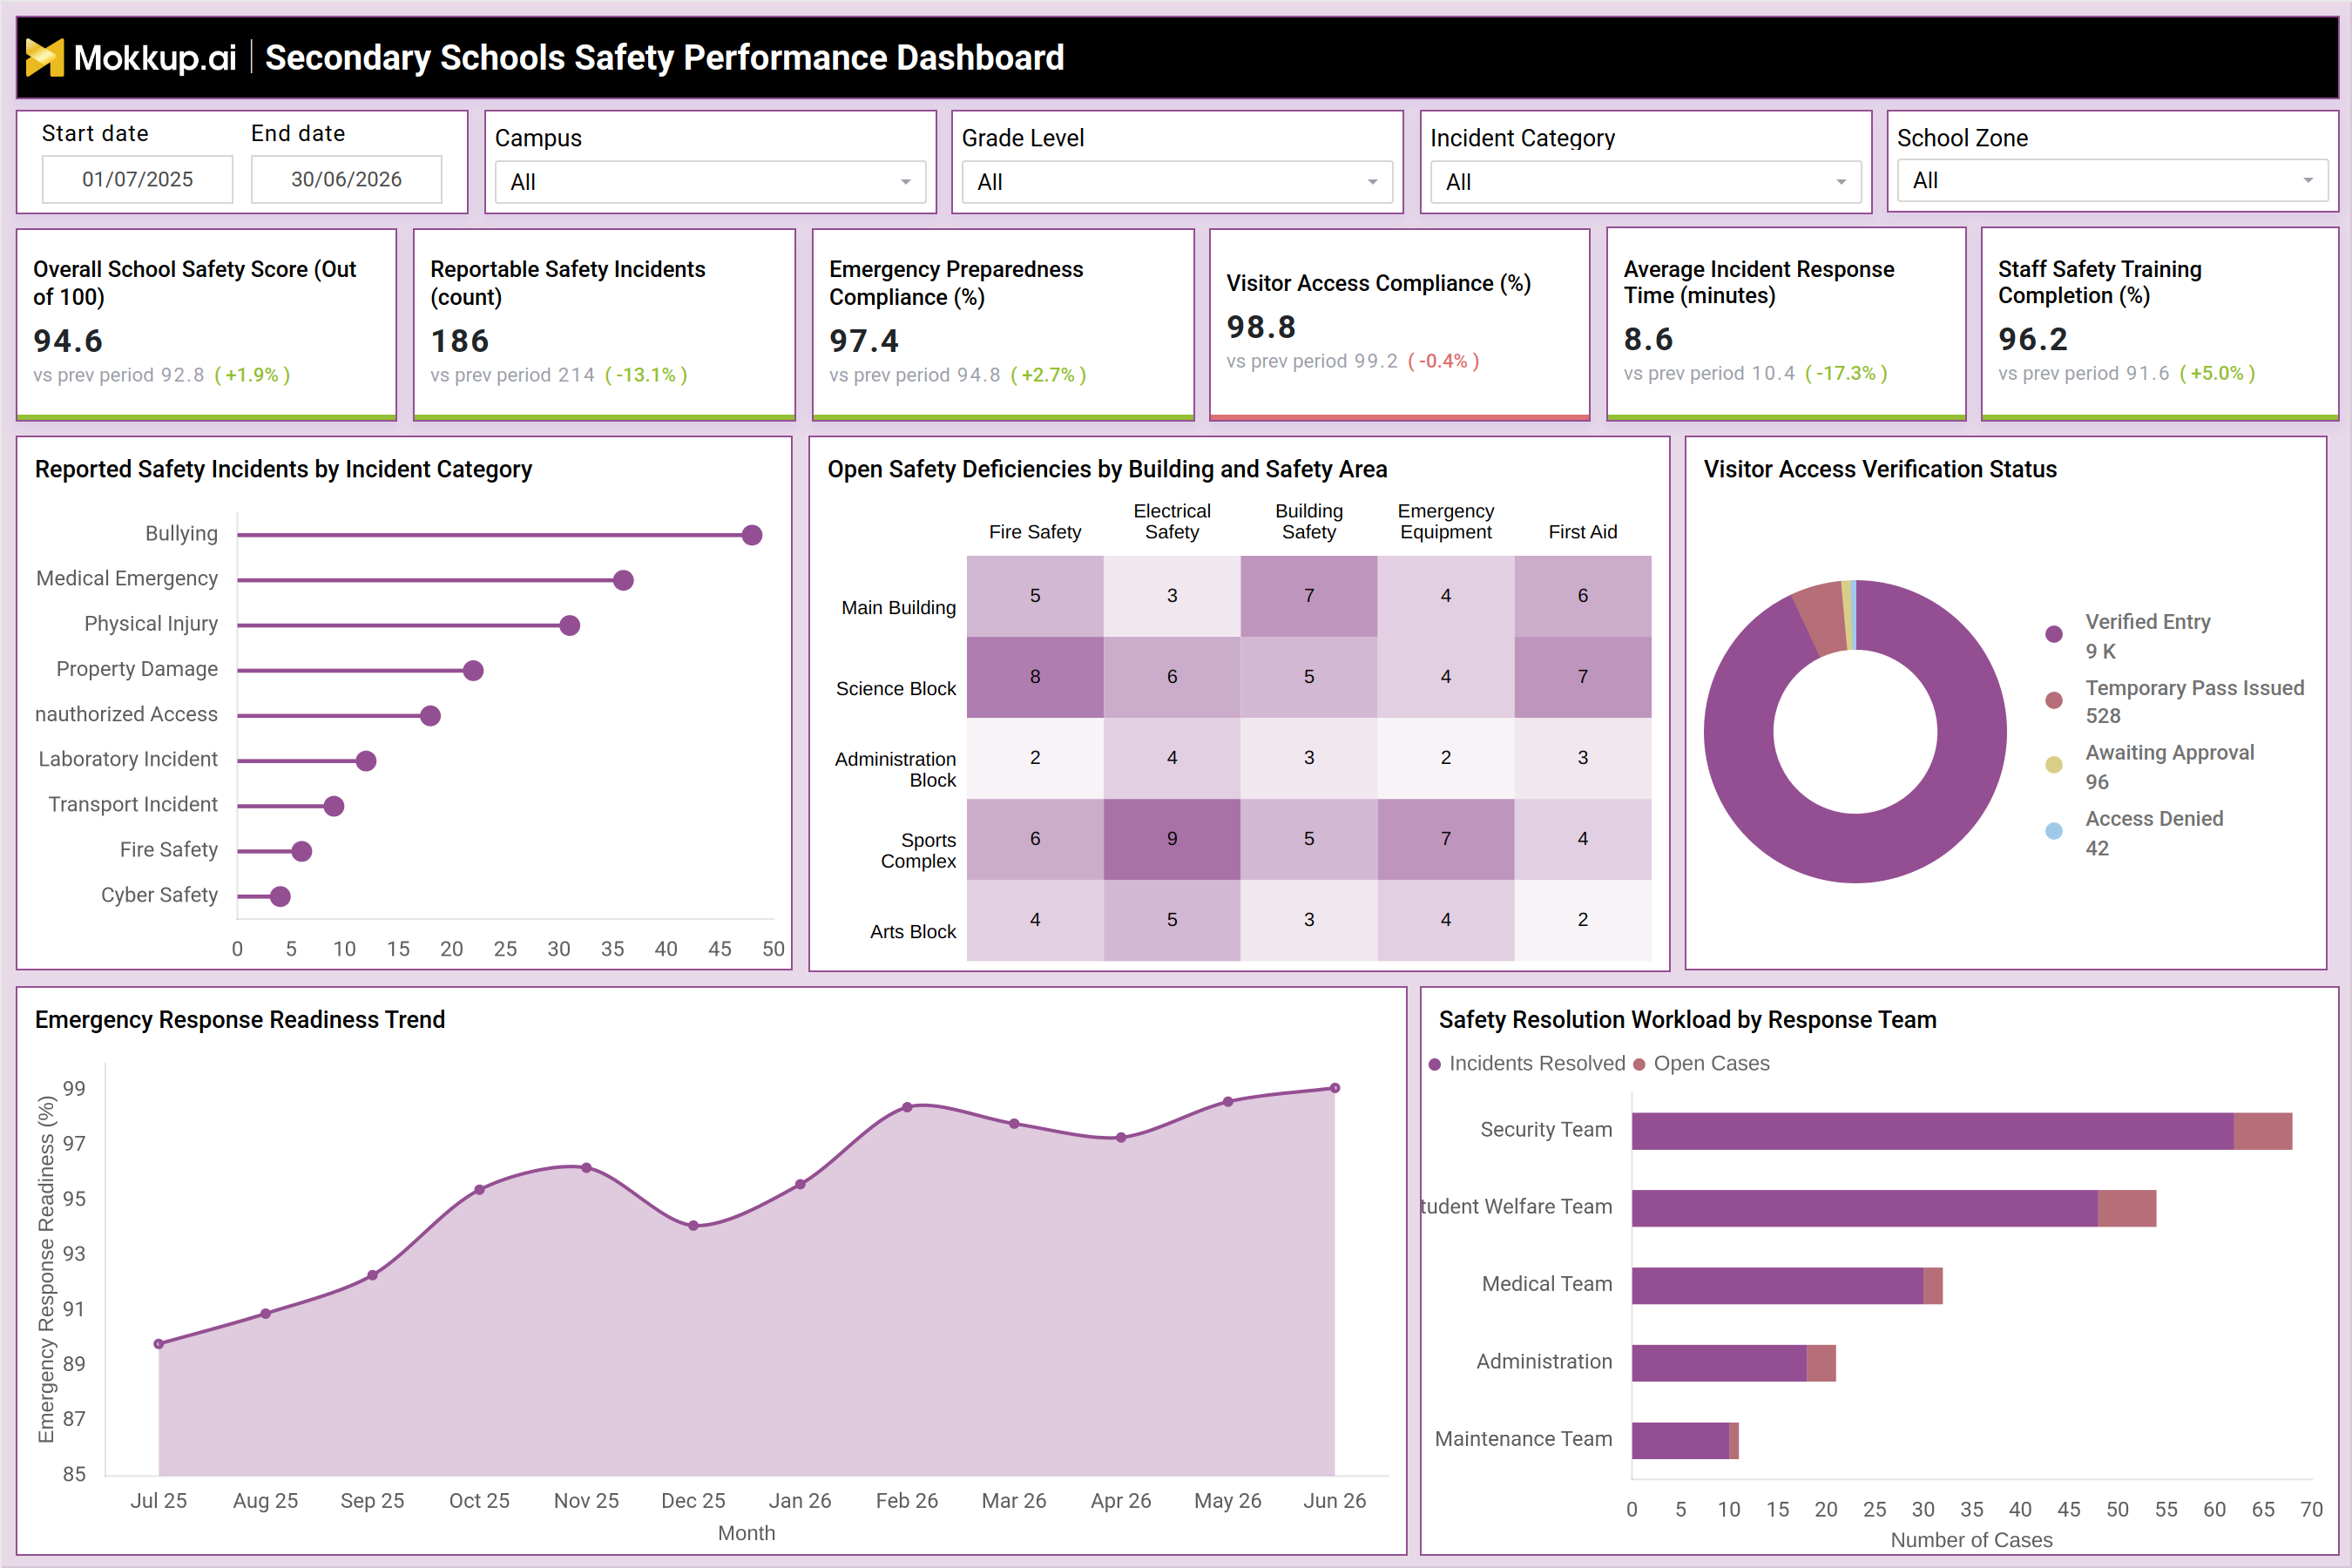Click the Bullying lollipop marker
The height and width of the screenshot is (1568, 2352).
pyautogui.click(x=752, y=535)
